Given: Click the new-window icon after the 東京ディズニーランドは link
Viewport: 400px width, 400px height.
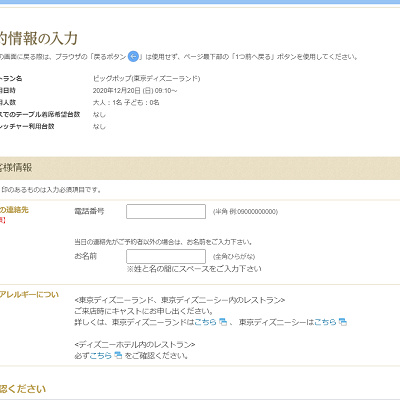Looking at the screenshot, I should 223,322.
